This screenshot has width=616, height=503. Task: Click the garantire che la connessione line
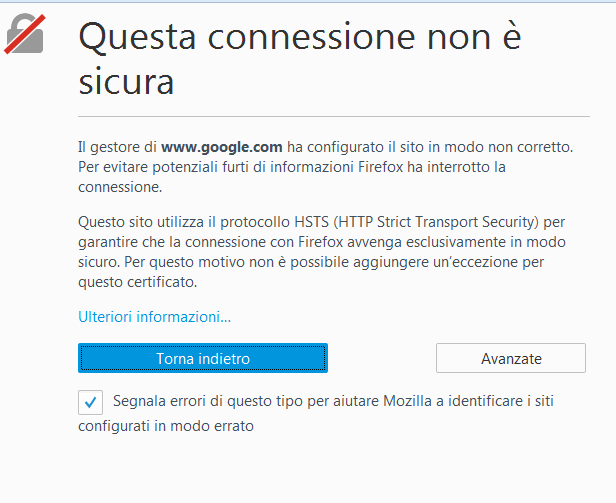coord(322,242)
